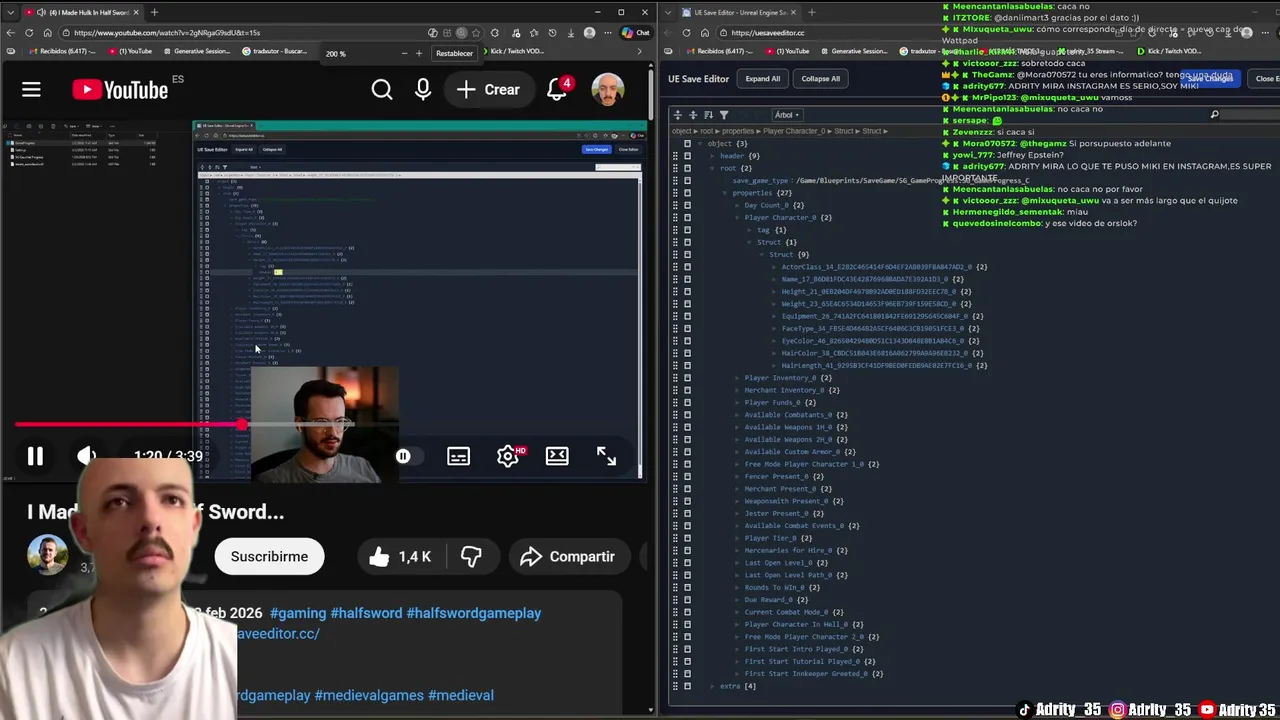This screenshot has width=1280, height=720.
Task: Open YouTube search magnifier
Action: [381, 90]
